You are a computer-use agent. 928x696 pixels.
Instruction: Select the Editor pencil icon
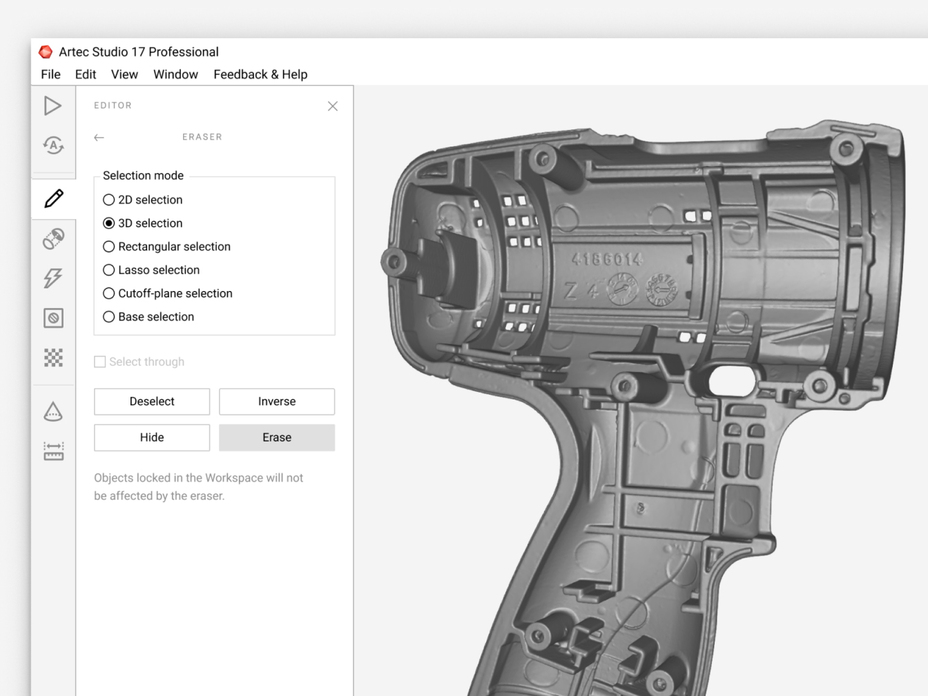(x=53, y=198)
